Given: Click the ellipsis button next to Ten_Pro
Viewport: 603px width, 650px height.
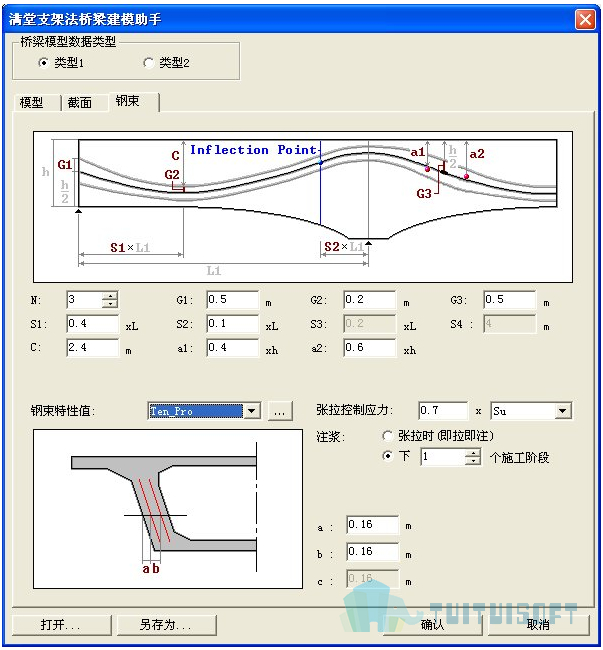Looking at the screenshot, I should point(280,411).
